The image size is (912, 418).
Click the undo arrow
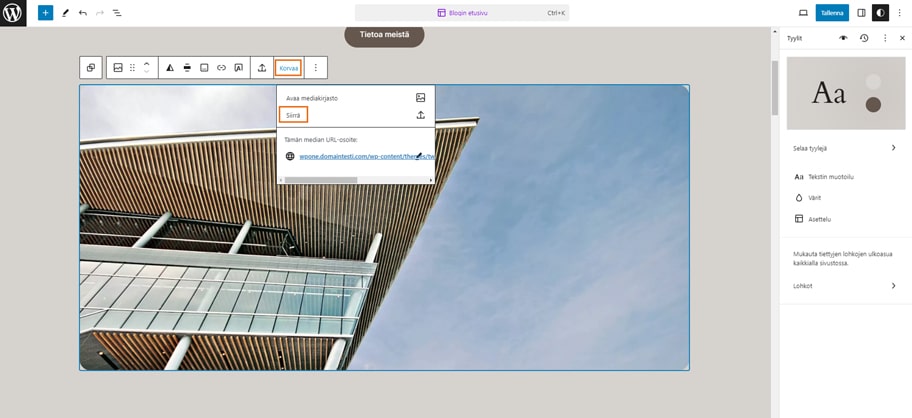pyautogui.click(x=83, y=13)
